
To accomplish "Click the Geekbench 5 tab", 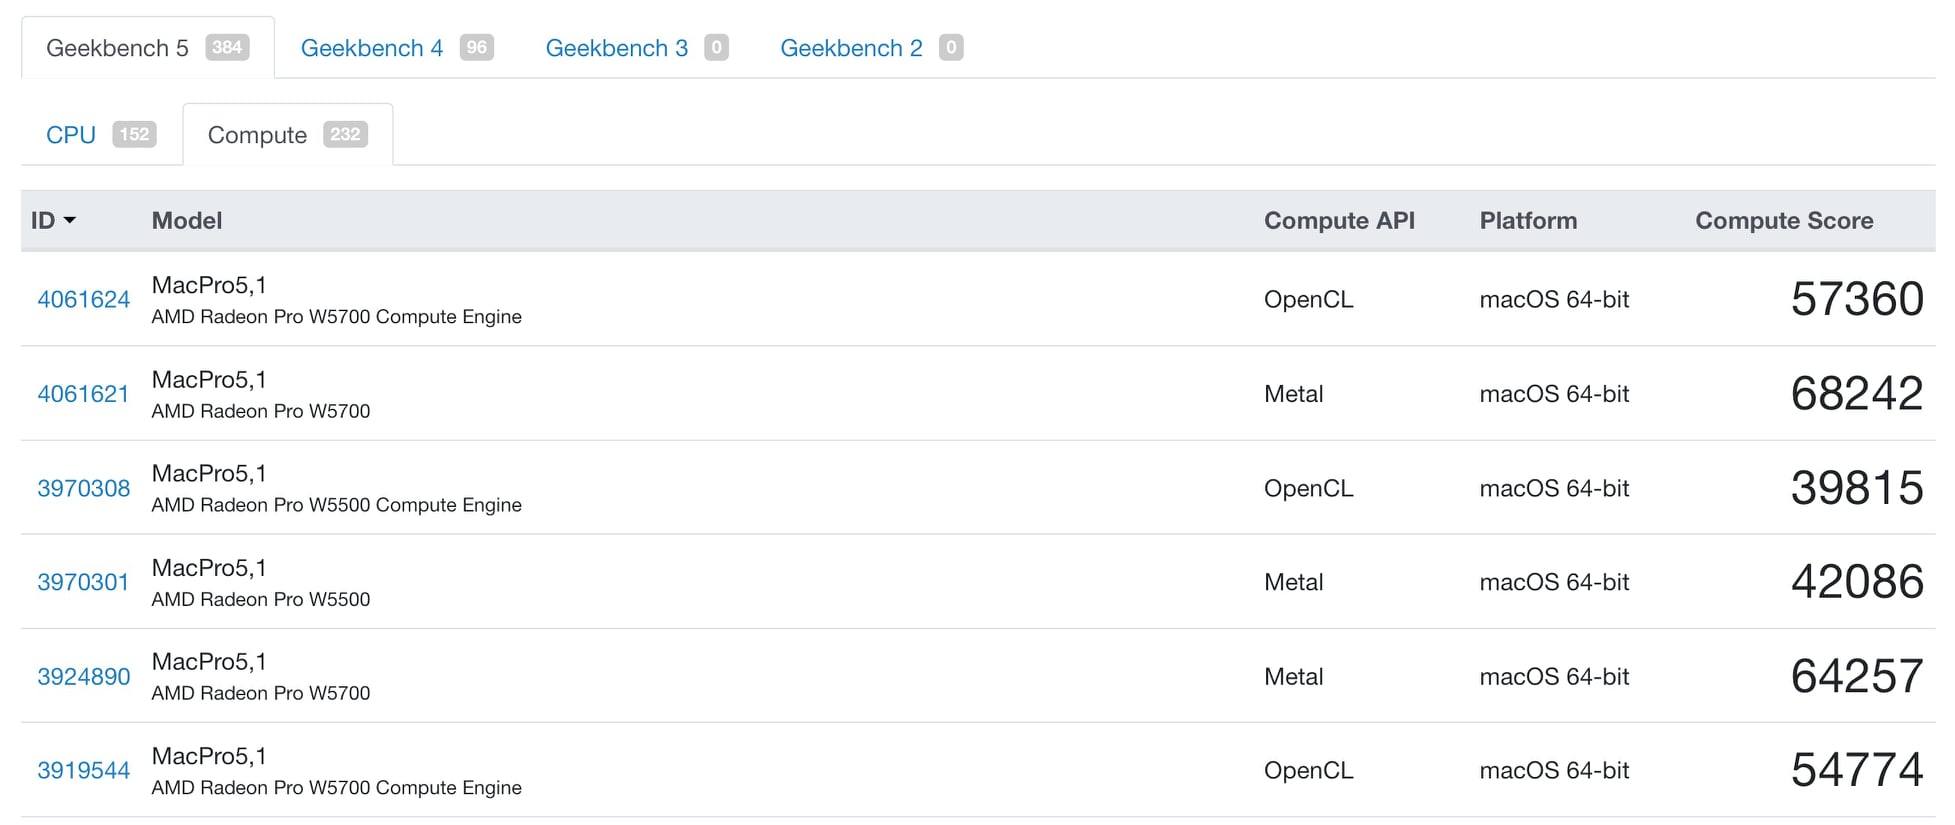I will point(117,48).
